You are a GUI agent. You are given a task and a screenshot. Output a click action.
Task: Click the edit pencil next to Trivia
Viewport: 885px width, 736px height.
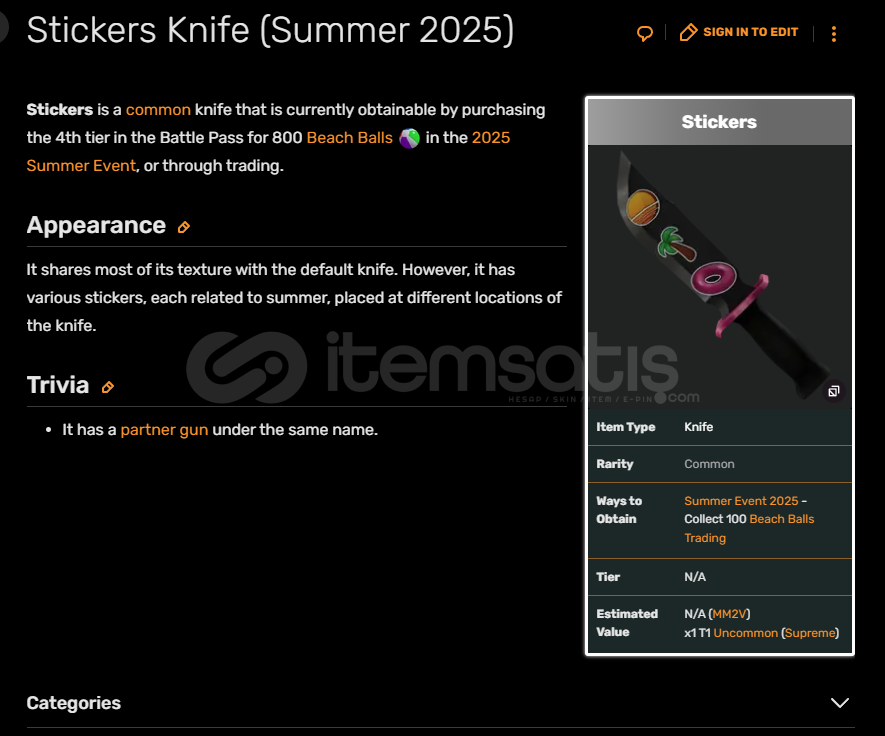pyautogui.click(x=107, y=387)
